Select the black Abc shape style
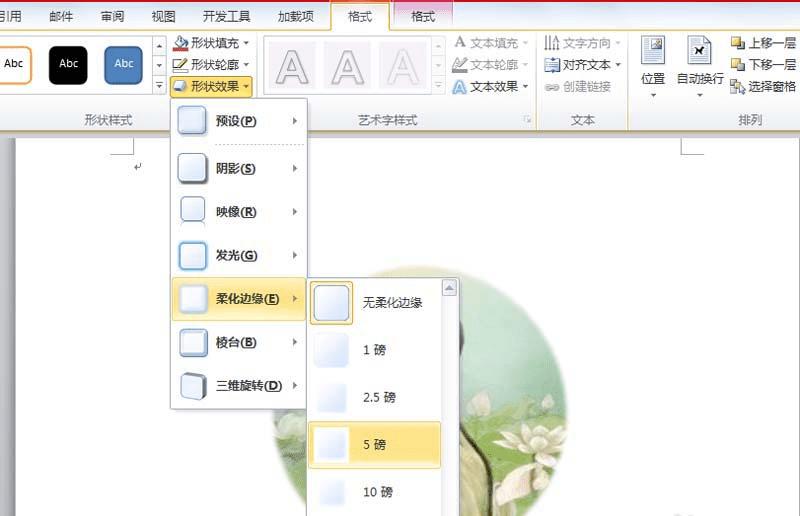This screenshot has width=800, height=516. [x=68, y=65]
